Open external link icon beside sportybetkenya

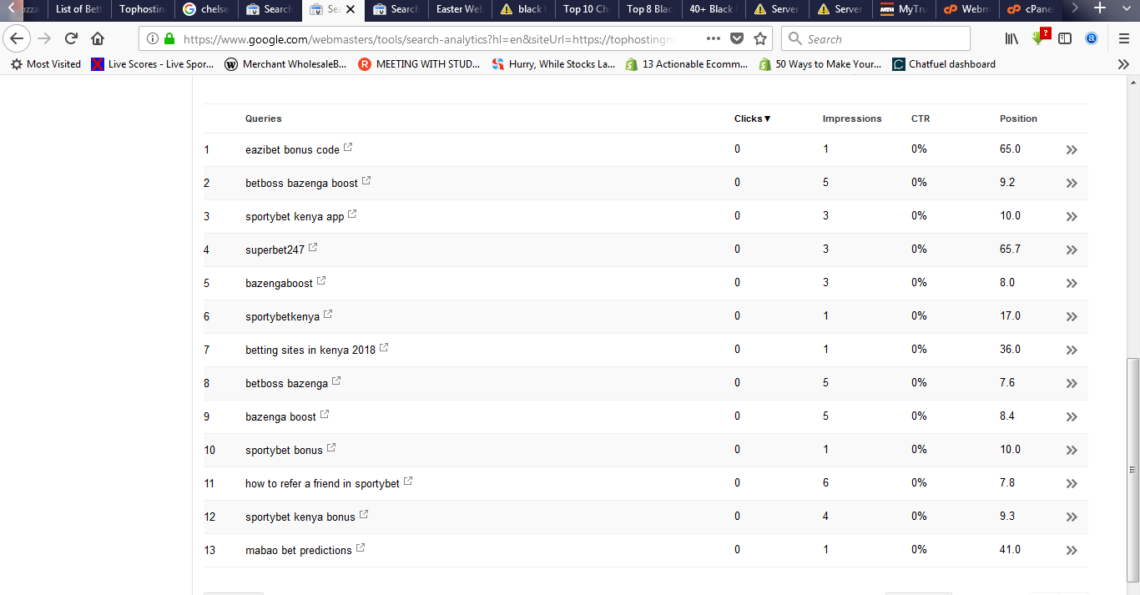[x=328, y=314]
